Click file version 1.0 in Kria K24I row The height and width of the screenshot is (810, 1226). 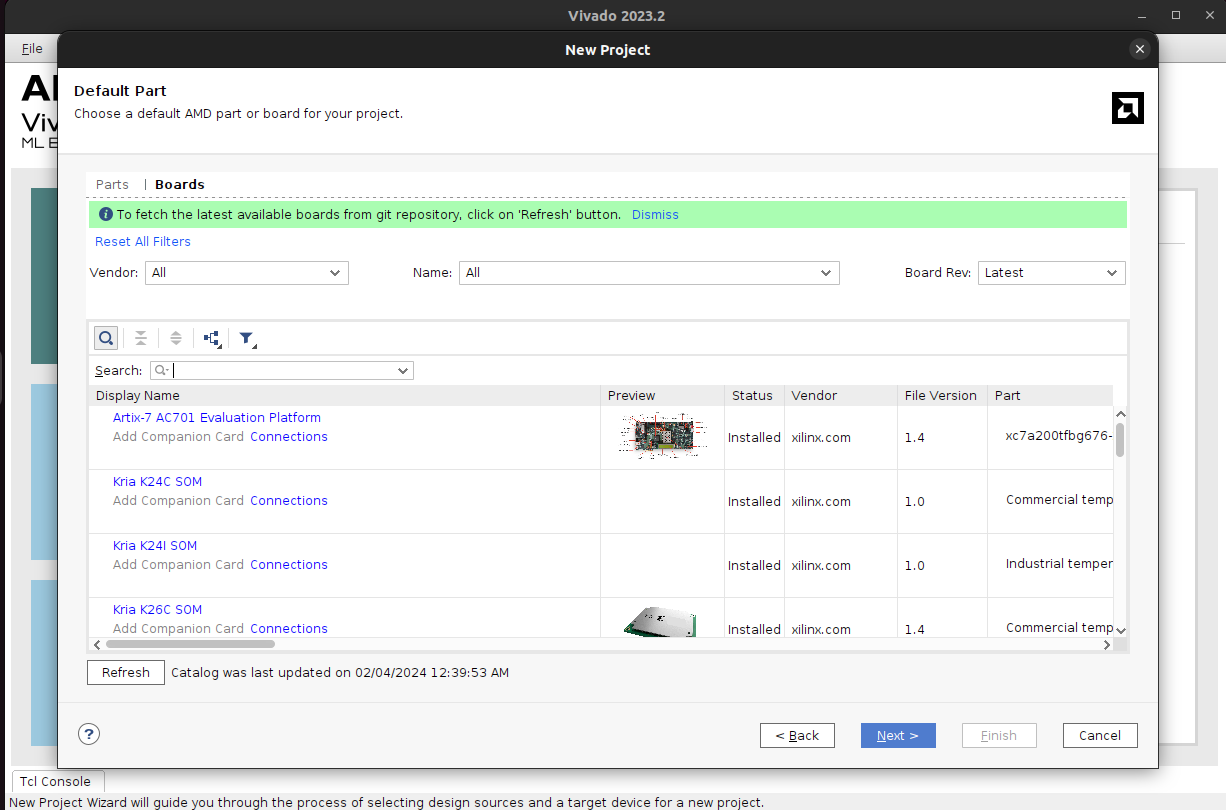915,565
